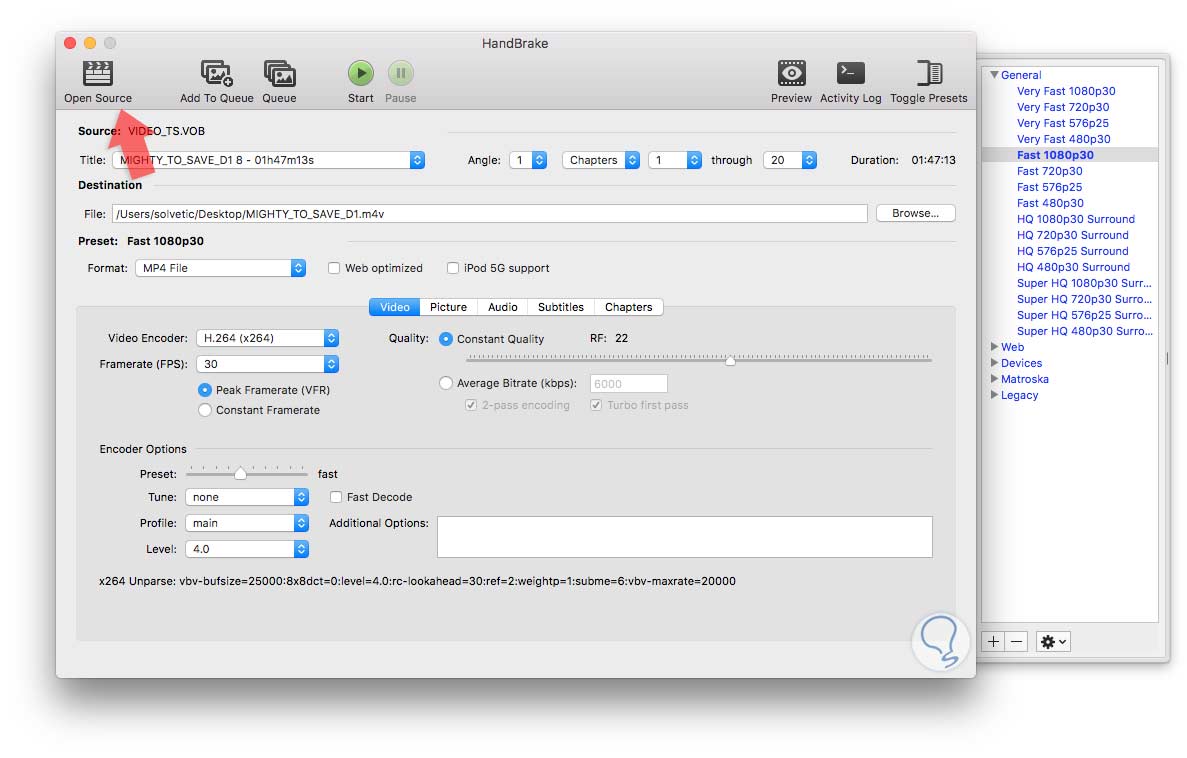Select Constant Quality radio button
Screen dimensions: 1187x758
click(x=446, y=338)
